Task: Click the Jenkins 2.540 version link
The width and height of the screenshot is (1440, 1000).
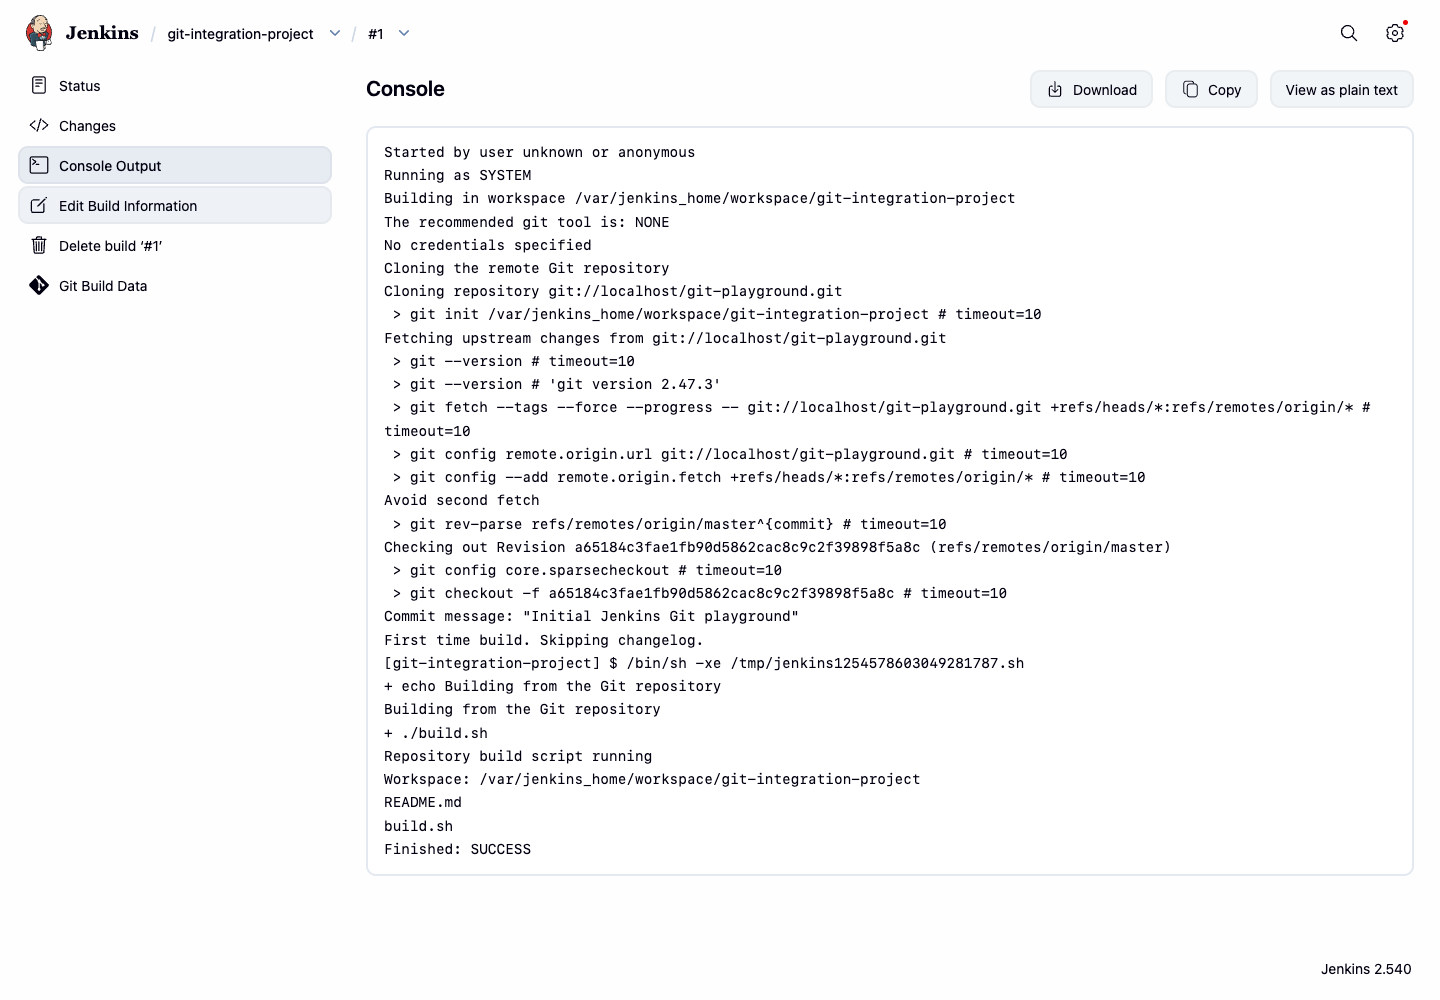Action: point(1366,969)
